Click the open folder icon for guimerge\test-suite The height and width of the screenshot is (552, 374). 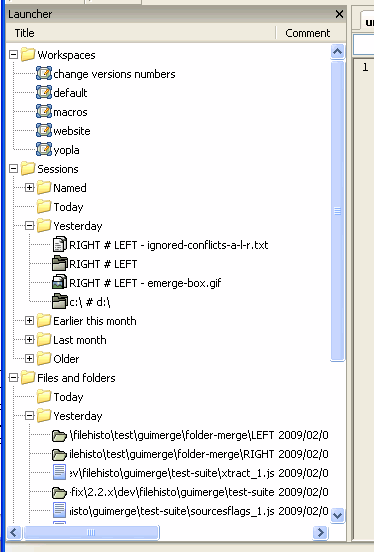click(59, 493)
